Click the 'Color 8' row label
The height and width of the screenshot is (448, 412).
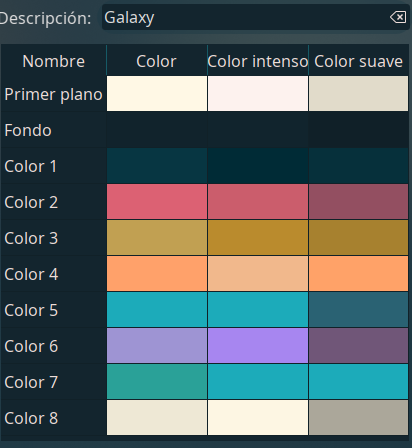(x=31, y=418)
